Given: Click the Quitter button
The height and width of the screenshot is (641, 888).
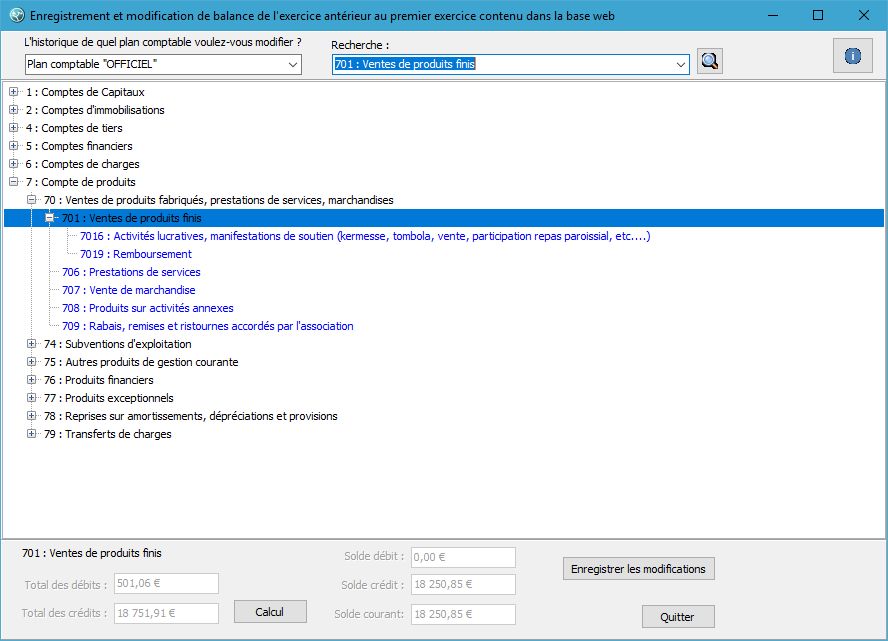Looking at the screenshot, I should tap(678, 617).
